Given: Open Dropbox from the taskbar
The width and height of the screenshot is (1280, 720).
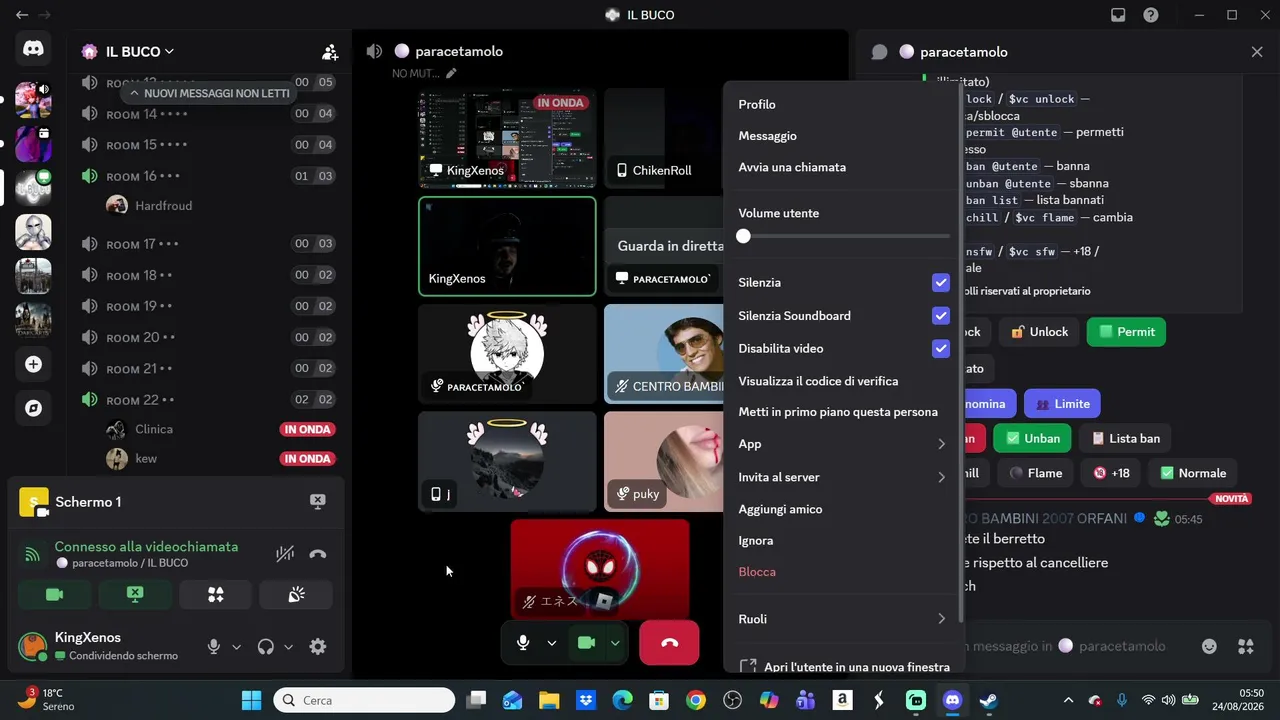Looking at the screenshot, I should (x=586, y=700).
